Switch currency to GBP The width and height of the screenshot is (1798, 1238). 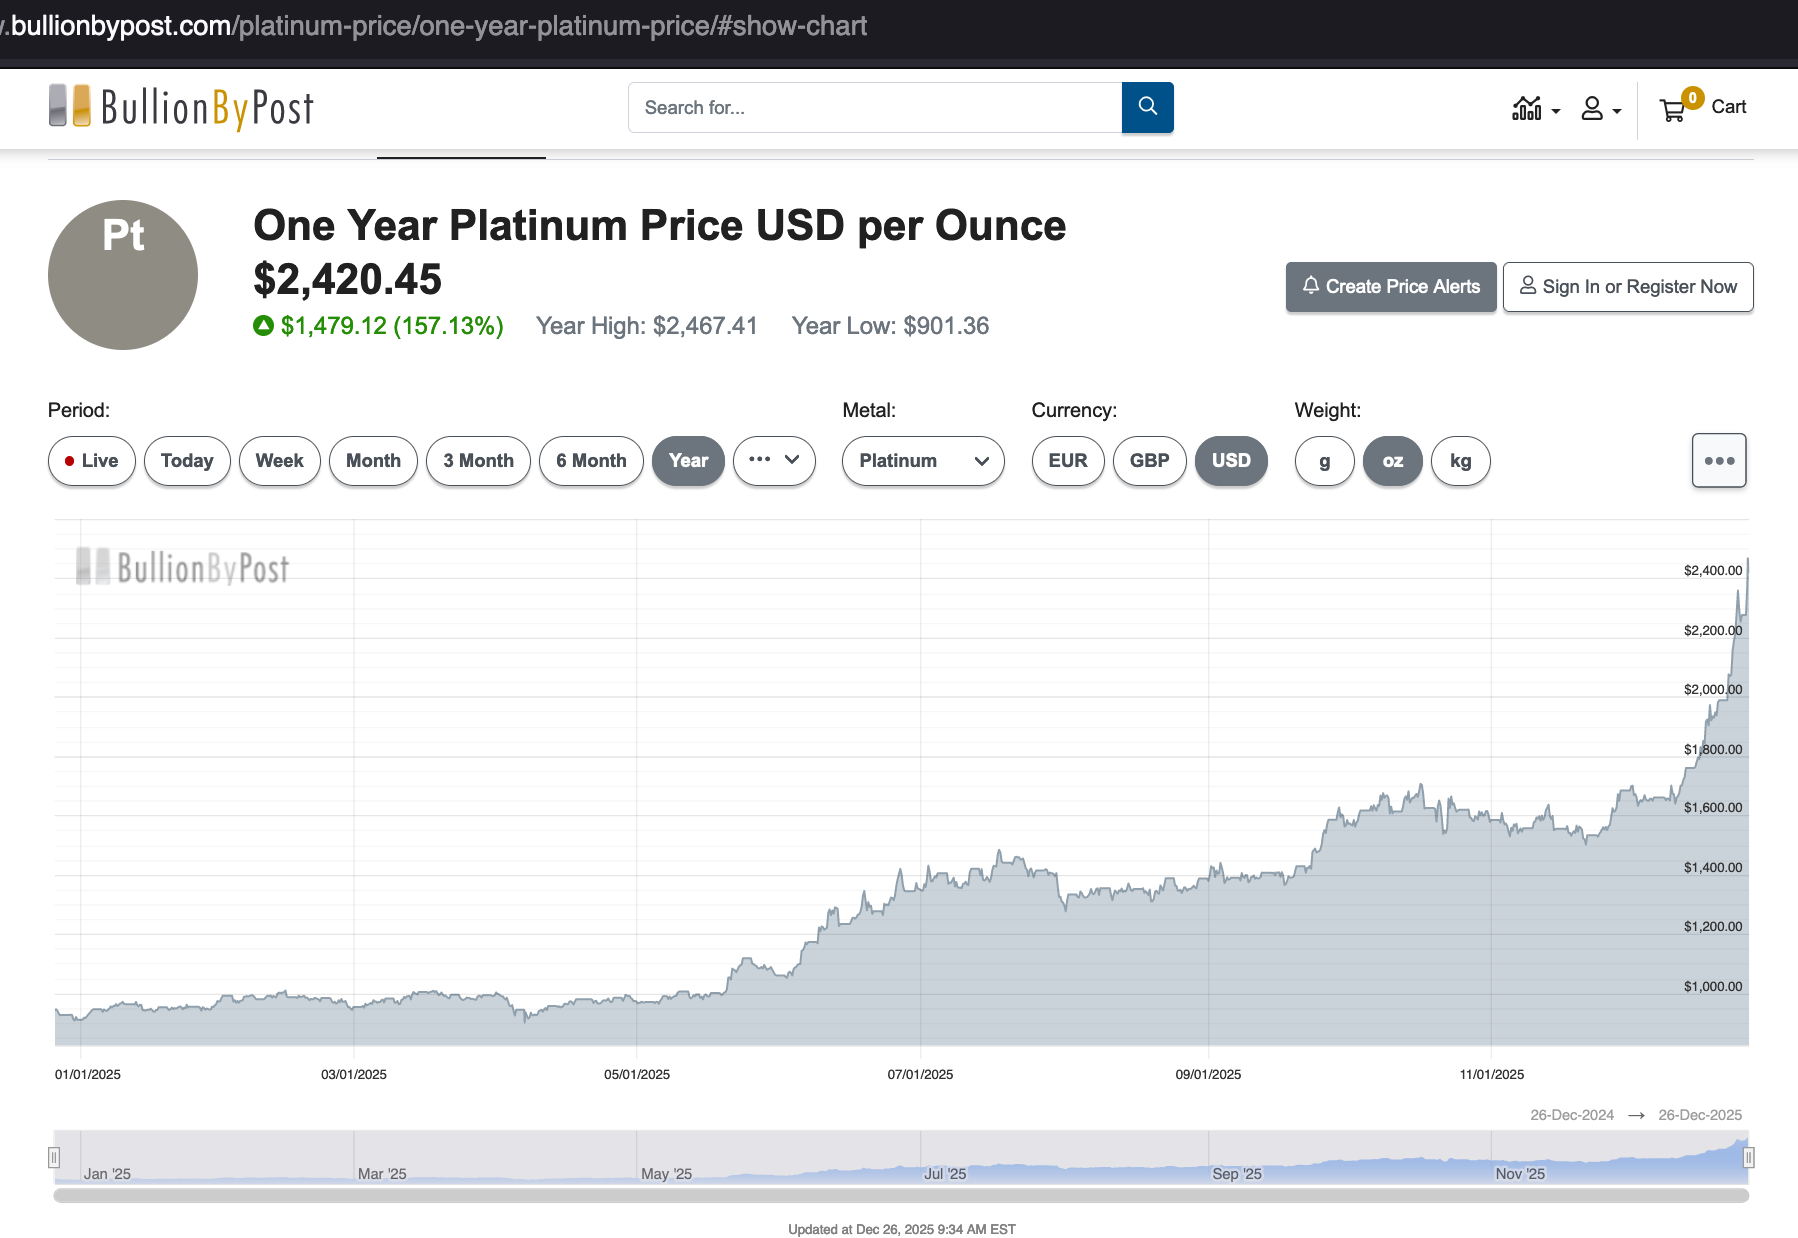coord(1149,461)
